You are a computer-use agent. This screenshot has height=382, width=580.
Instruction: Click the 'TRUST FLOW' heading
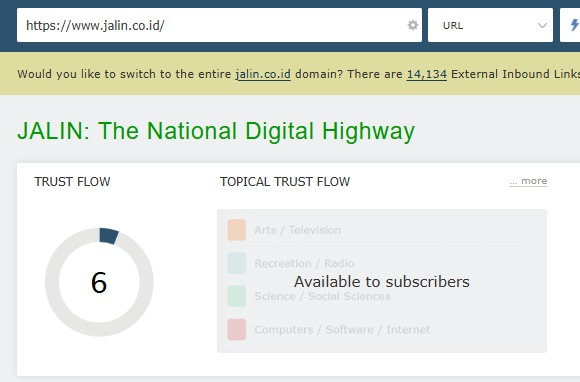[x=72, y=182]
